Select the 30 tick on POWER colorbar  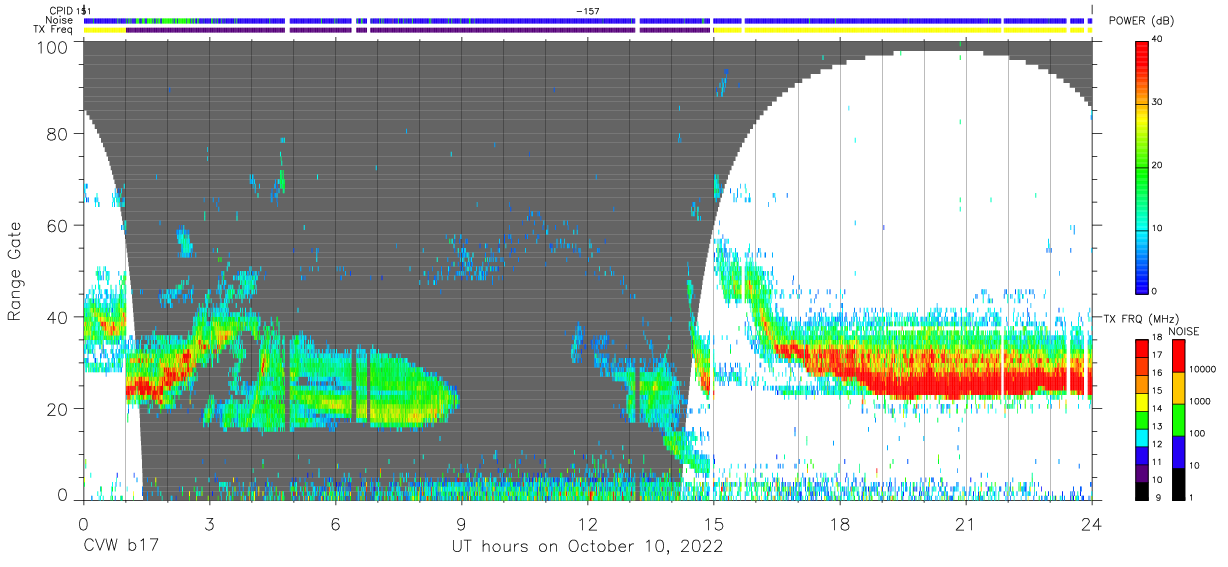pyautogui.click(x=1156, y=103)
